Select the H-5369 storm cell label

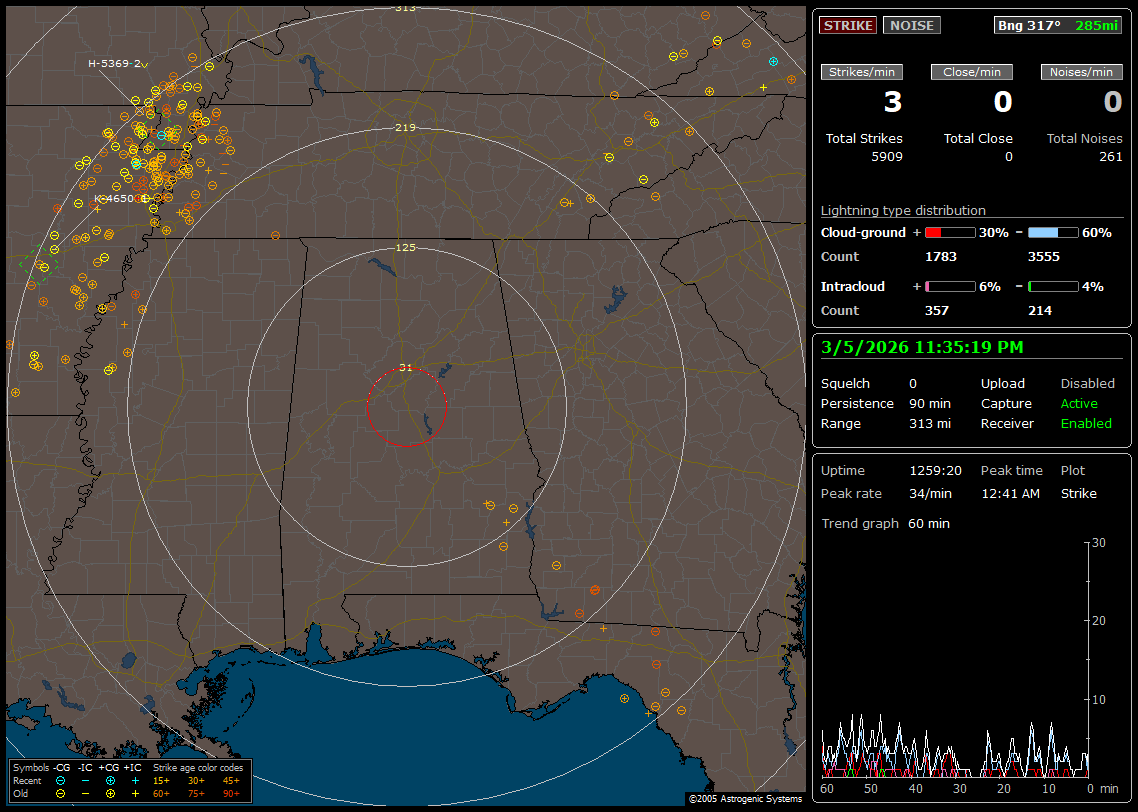pyautogui.click(x=114, y=64)
